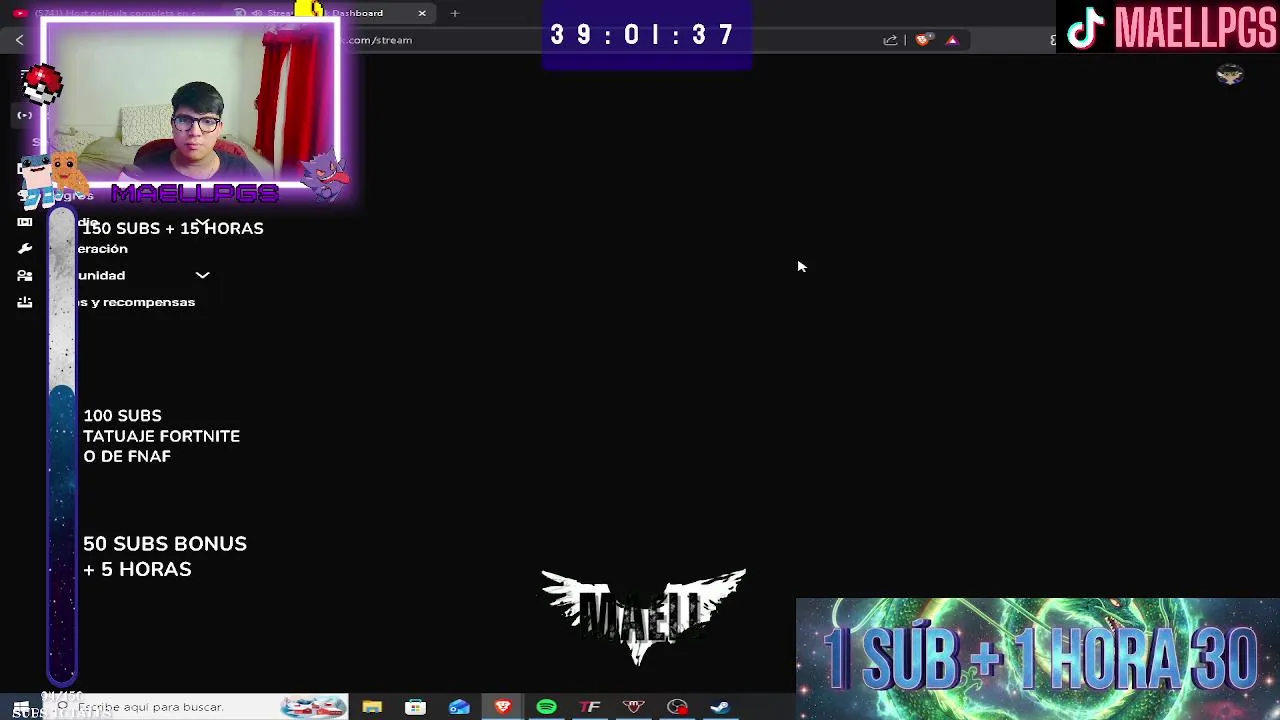The height and width of the screenshot is (720, 1280).
Task: Open the wrench settings sidebar icon
Action: tap(24, 248)
